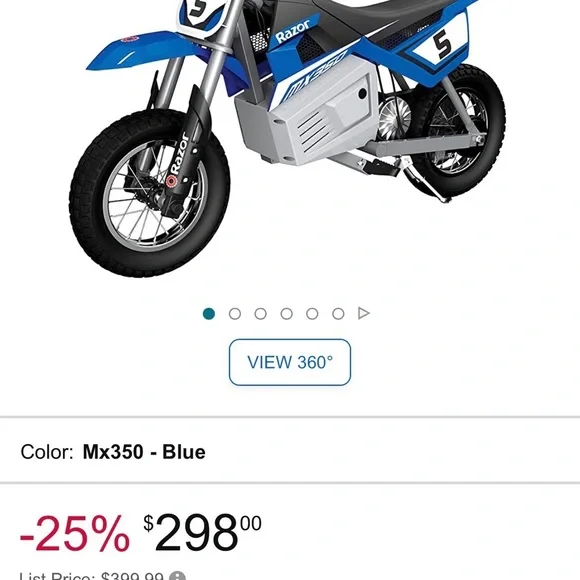The width and height of the screenshot is (580, 580).
Task: Click the Mx350 - Blue color name
Action: [144, 452]
